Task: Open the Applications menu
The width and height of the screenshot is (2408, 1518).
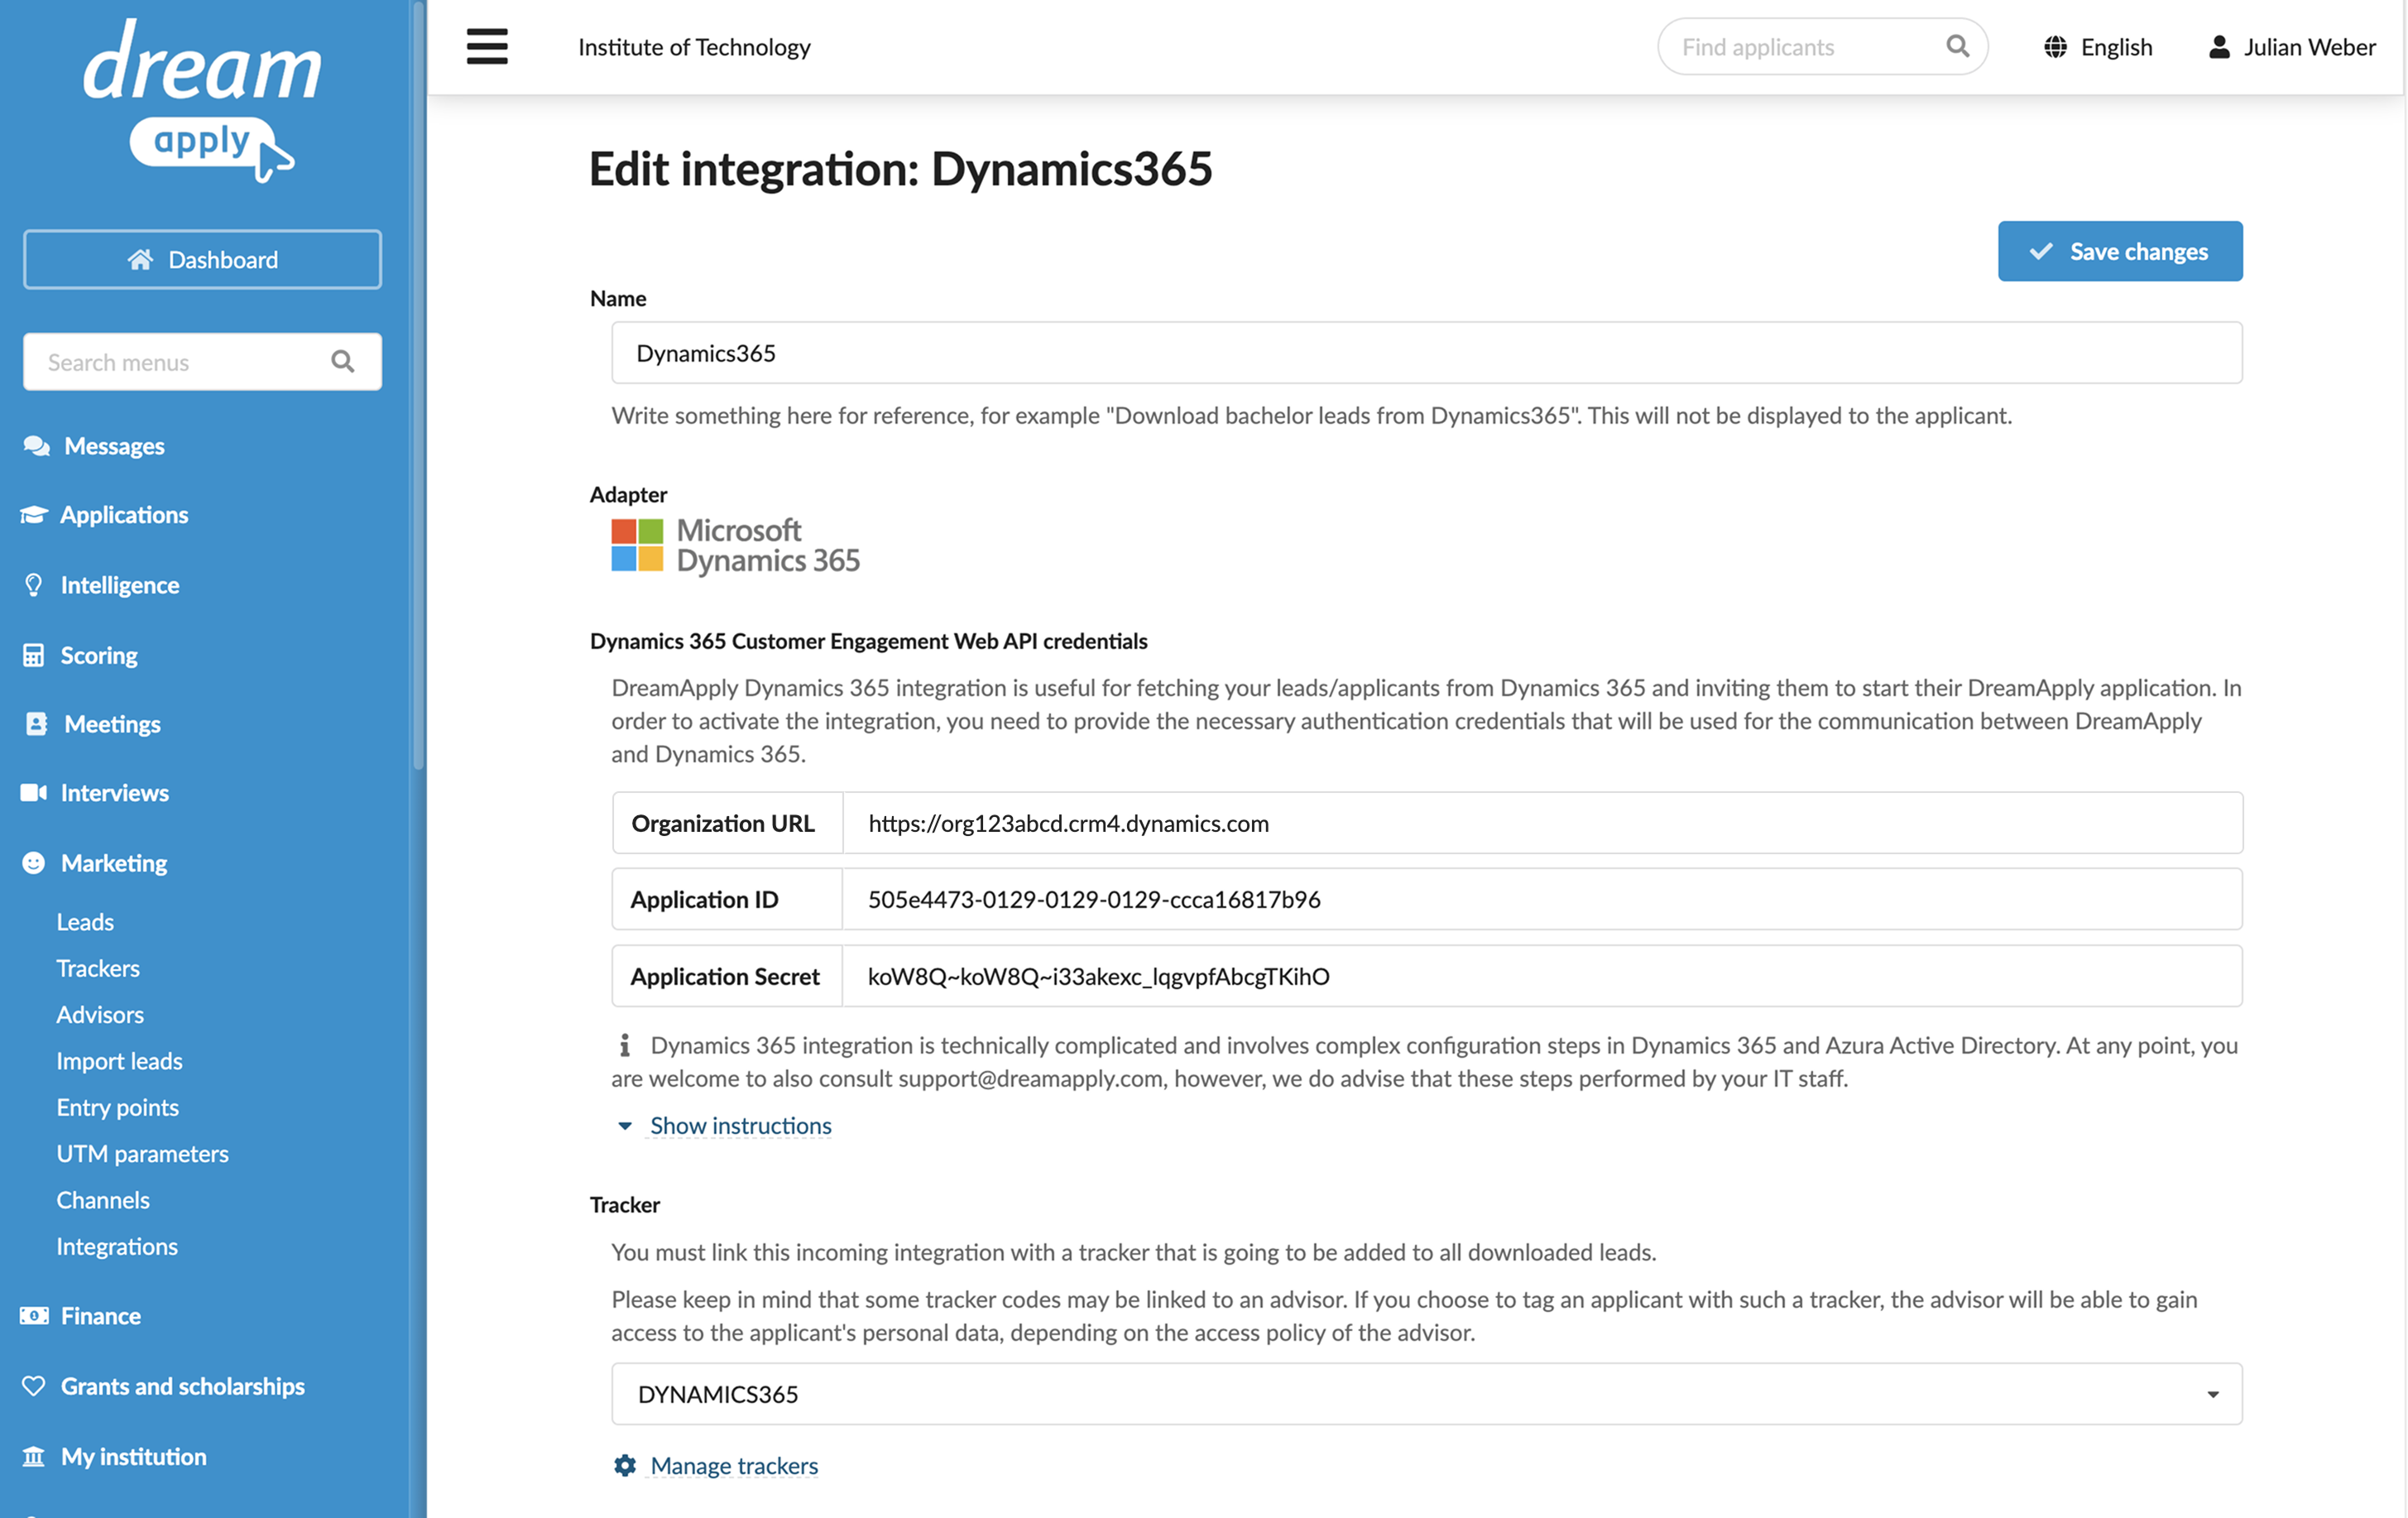Action: tap(124, 514)
